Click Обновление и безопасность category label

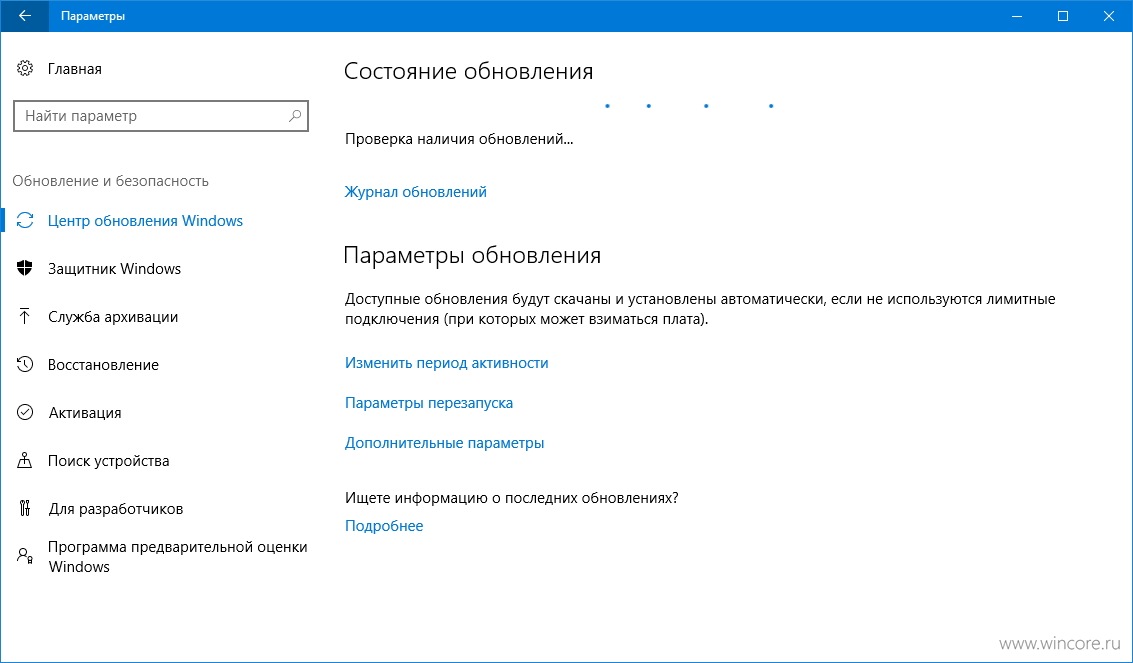tap(111, 181)
